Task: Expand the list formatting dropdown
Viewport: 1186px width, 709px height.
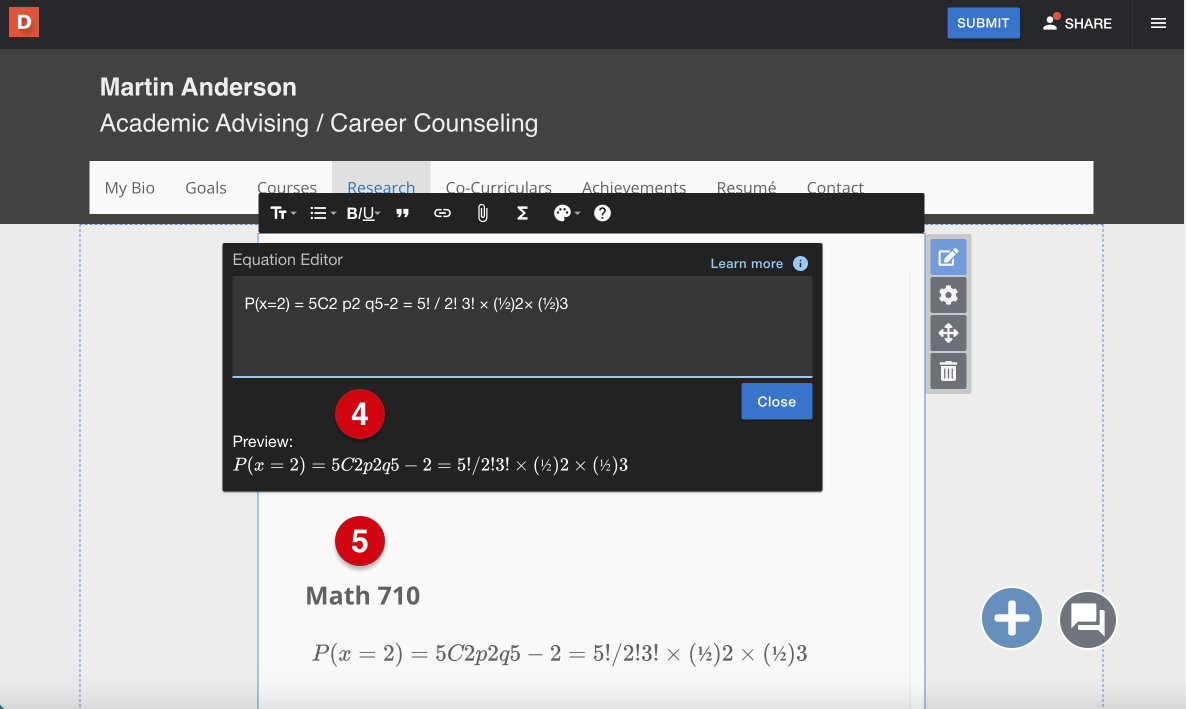Action: click(x=321, y=212)
